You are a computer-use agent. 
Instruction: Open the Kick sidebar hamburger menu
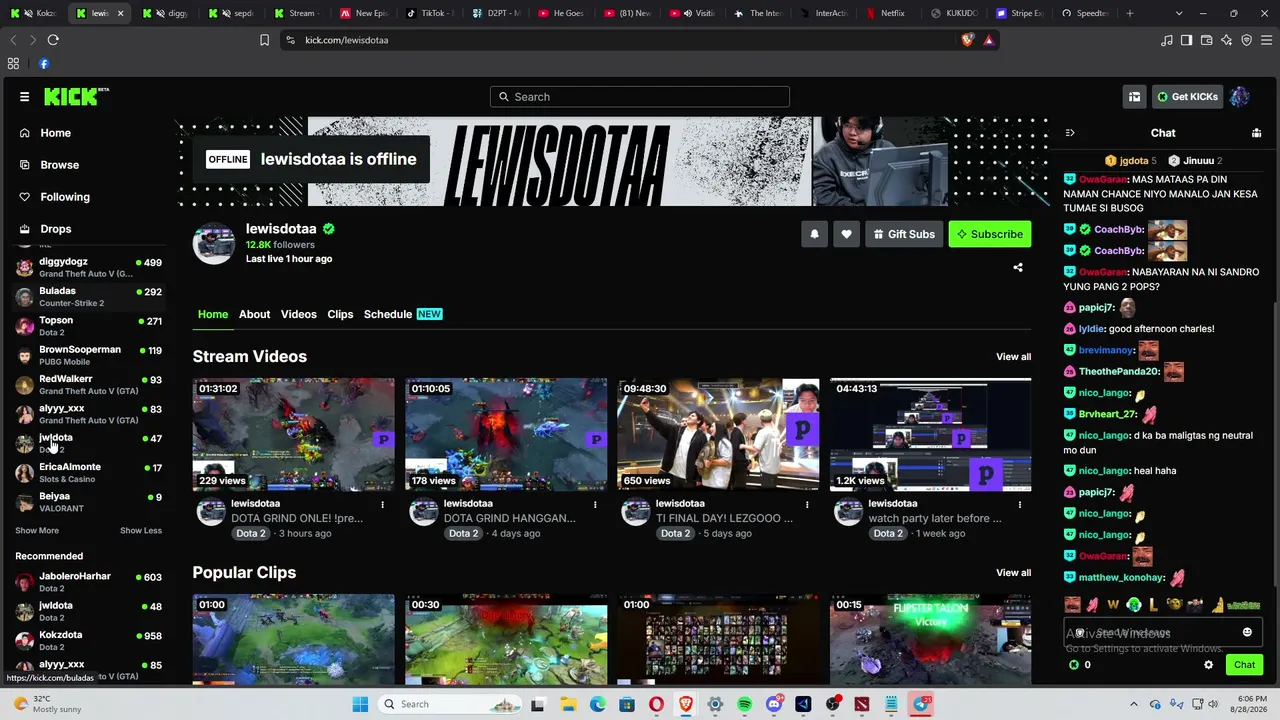tap(24, 97)
